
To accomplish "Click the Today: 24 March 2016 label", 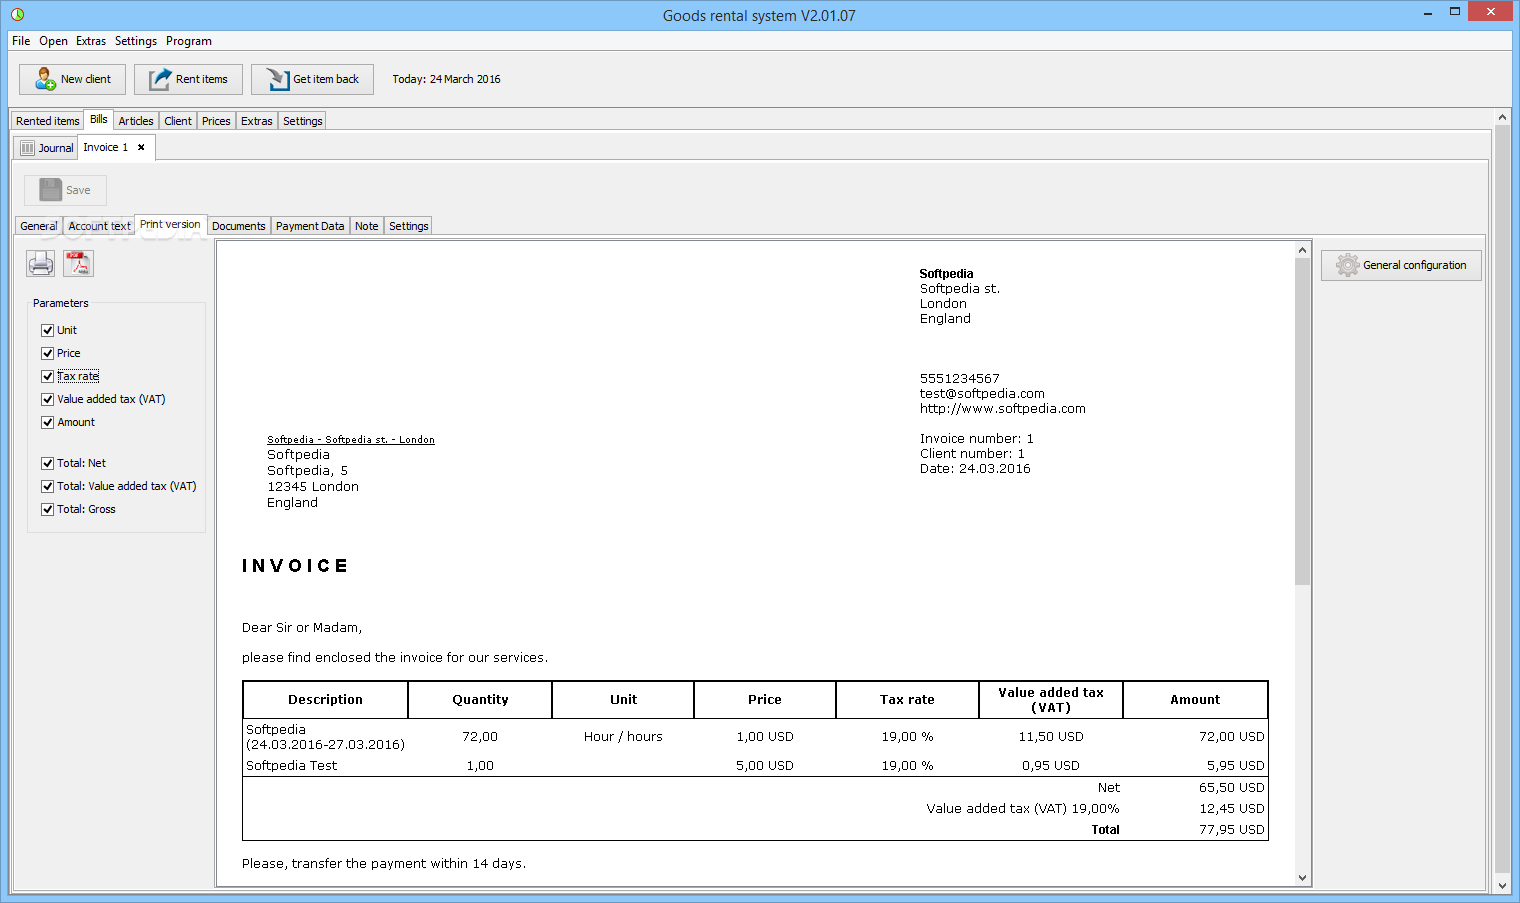I will (446, 79).
